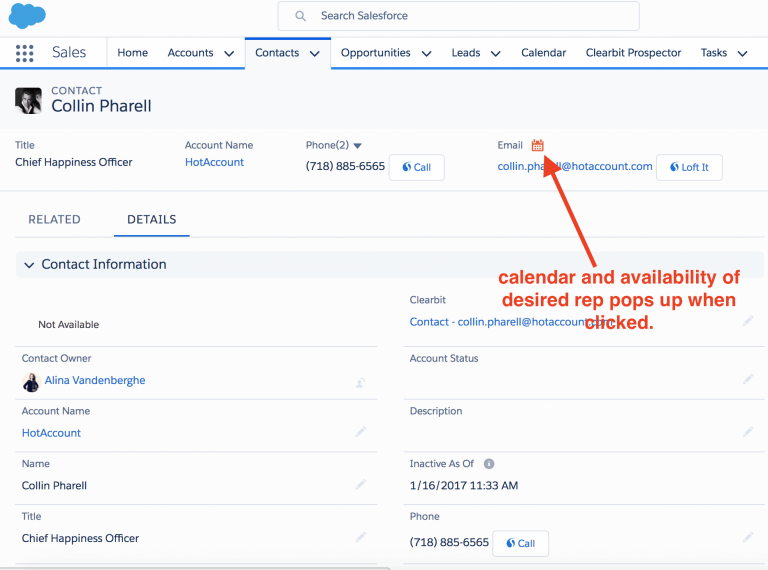The width and height of the screenshot is (768, 570).
Task: Open the Clearbit Prospector tab
Action: click(633, 52)
